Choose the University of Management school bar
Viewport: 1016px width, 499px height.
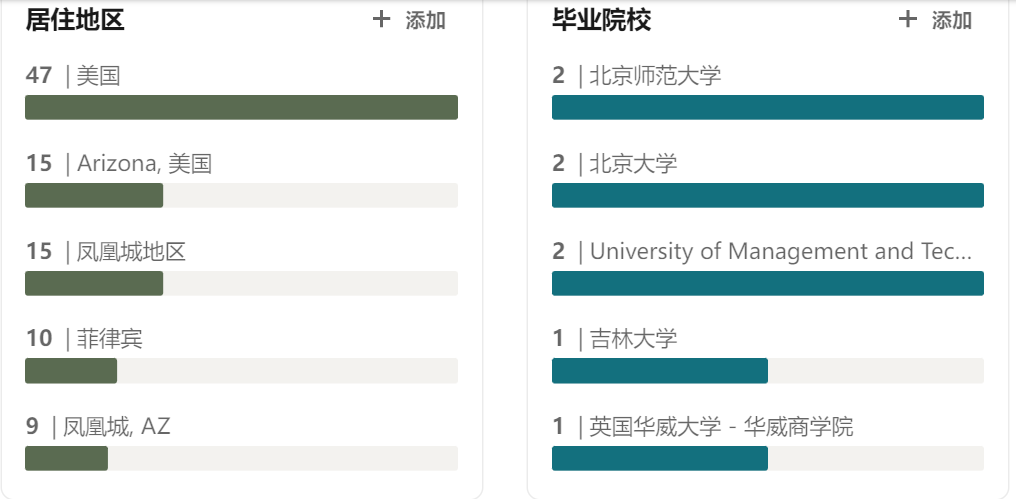pos(767,283)
